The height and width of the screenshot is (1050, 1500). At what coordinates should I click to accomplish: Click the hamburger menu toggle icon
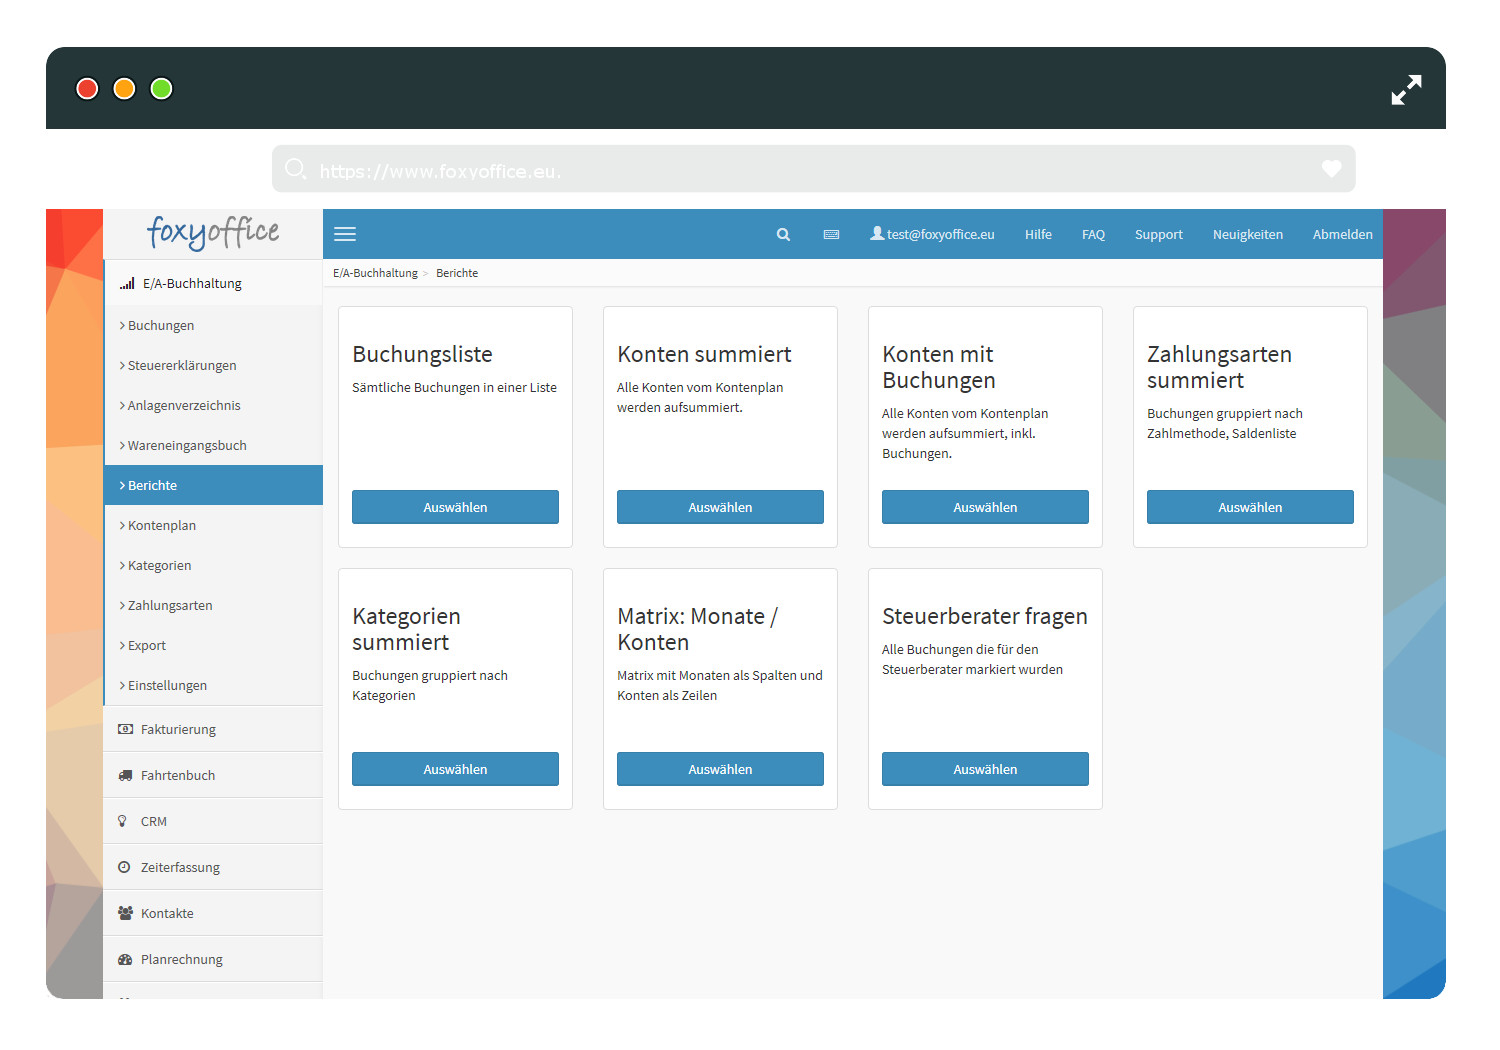(x=345, y=234)
